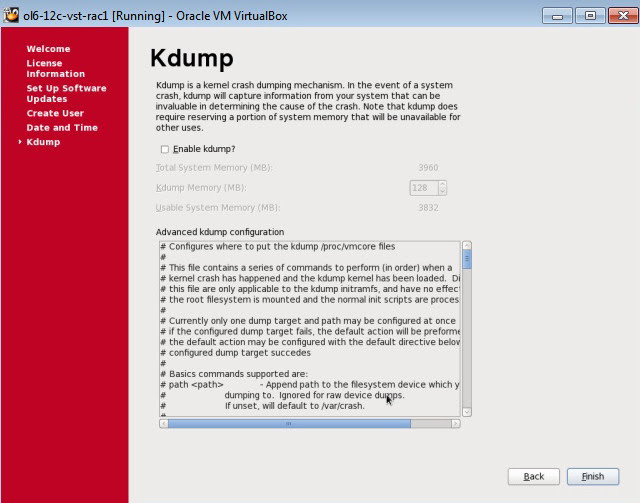The height and width of the screenshot is (503, 640).
Task: Click the horizontal scrollbar thumb of config text
Action: point(289,424)
